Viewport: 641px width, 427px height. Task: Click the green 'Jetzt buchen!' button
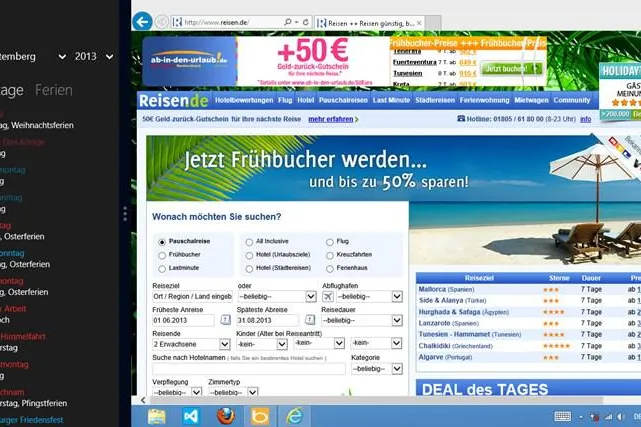[x=511, y=68]
